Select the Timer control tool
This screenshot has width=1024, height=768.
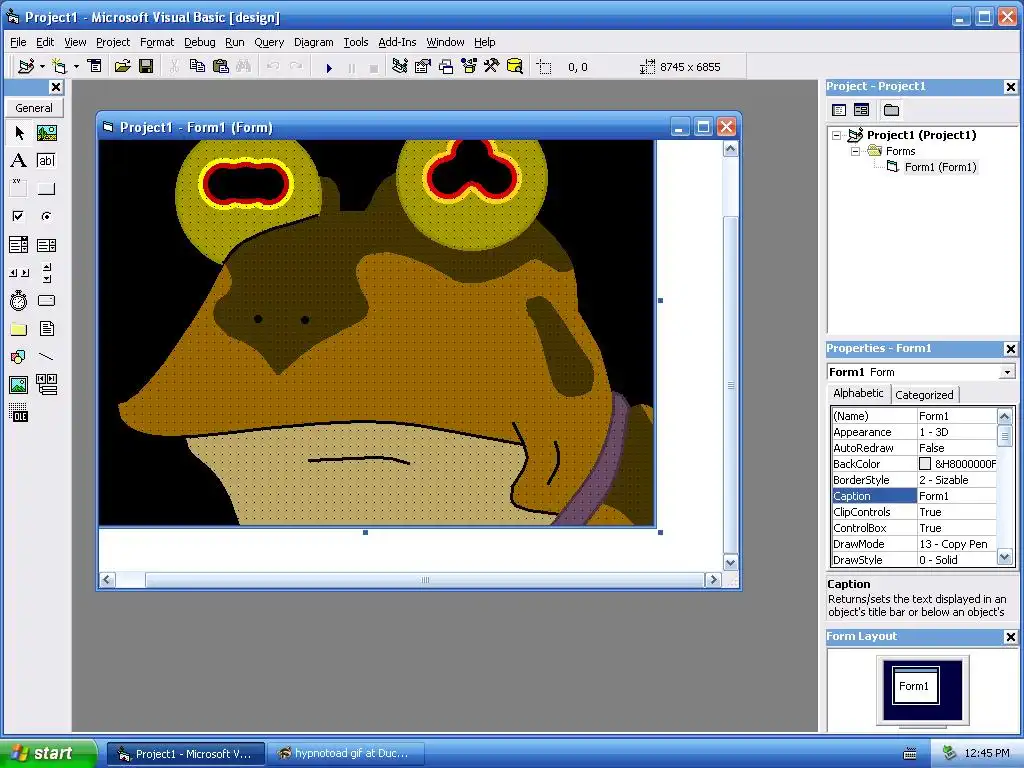(x=19, y=301)
